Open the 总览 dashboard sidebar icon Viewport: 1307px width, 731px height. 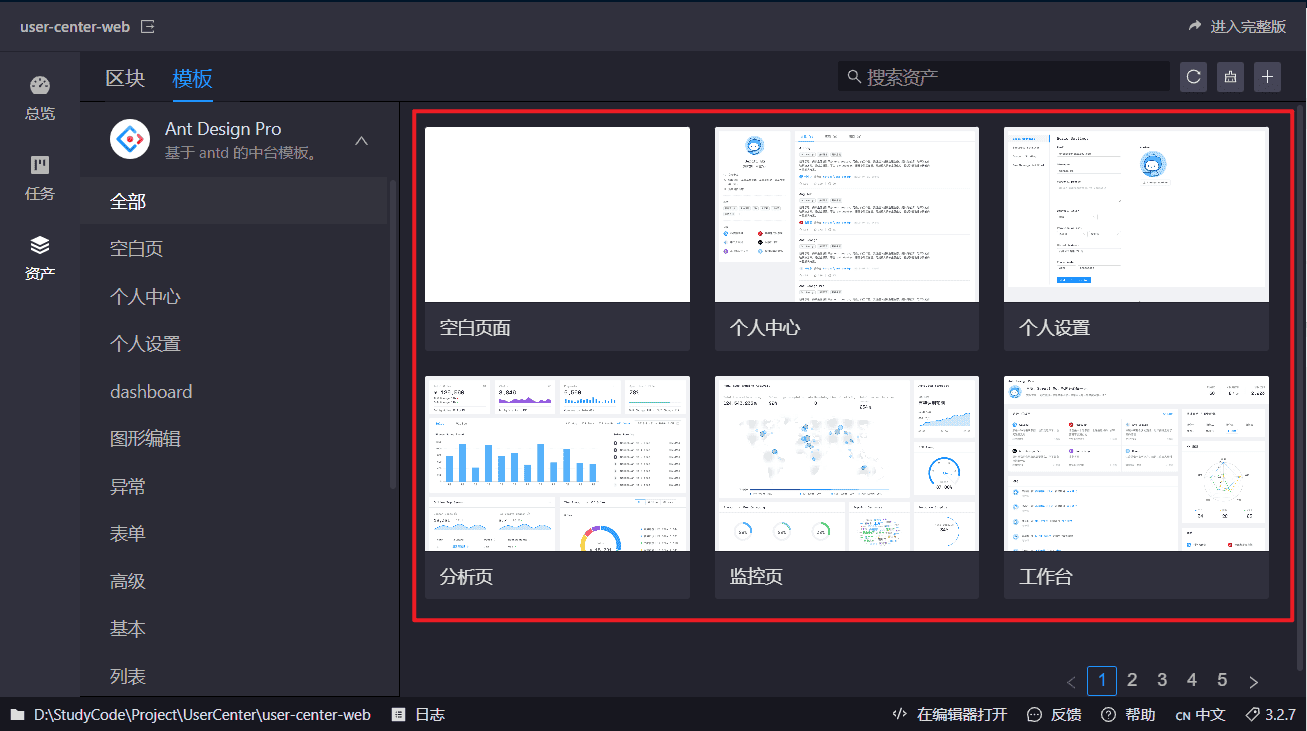(40, 98)
